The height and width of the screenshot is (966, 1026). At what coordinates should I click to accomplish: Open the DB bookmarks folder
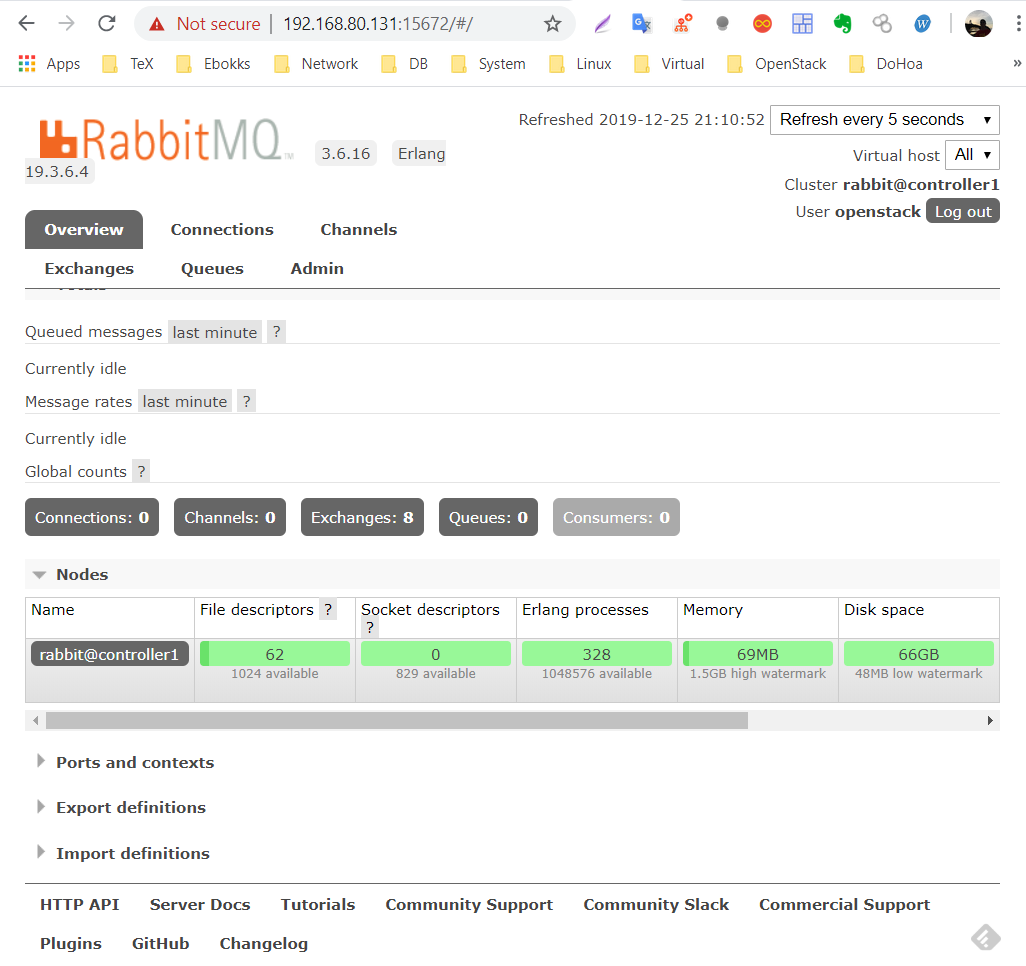click(405, 63)
